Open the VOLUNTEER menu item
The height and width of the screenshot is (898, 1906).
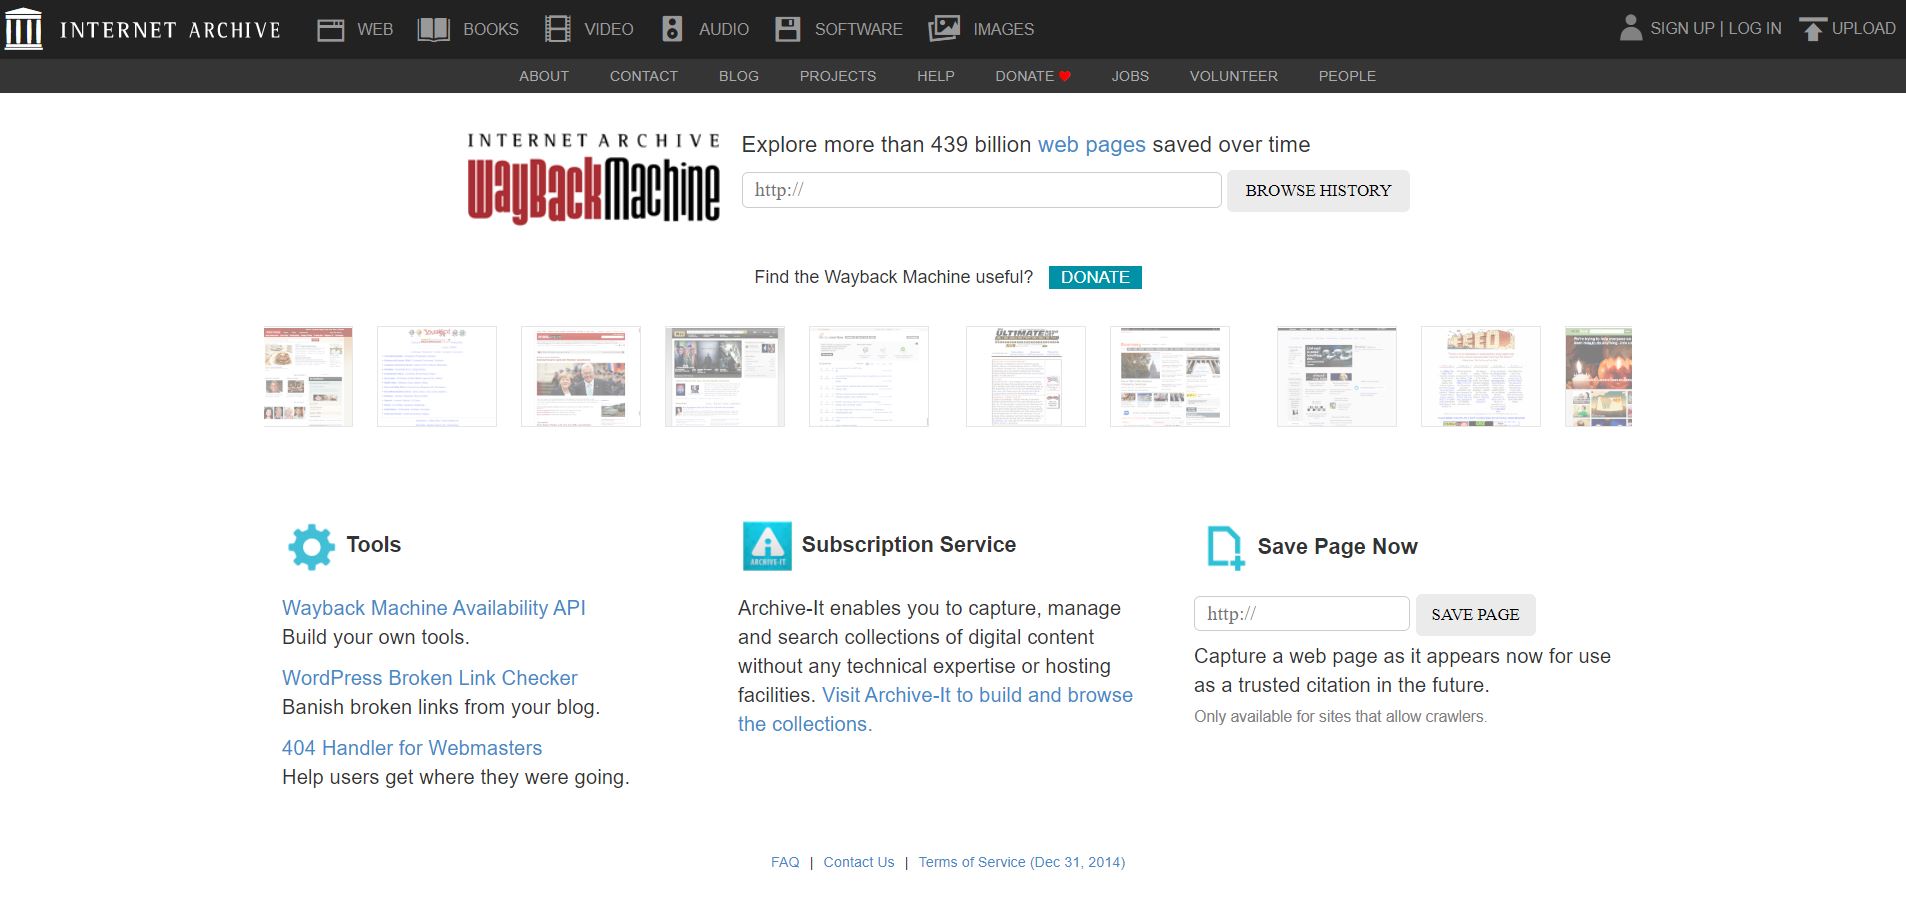[1234, 76]
